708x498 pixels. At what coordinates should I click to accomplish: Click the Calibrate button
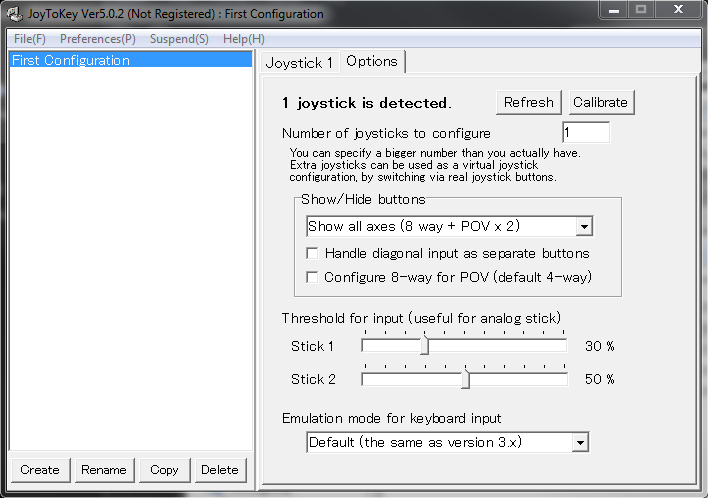pyautogui.click(x=601, y=102)
